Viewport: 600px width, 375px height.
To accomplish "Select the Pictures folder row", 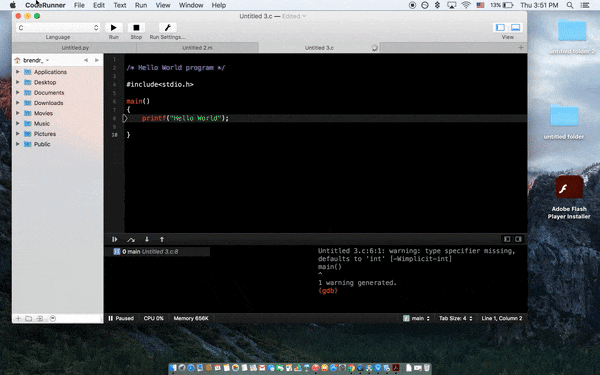I will (58, 134).
